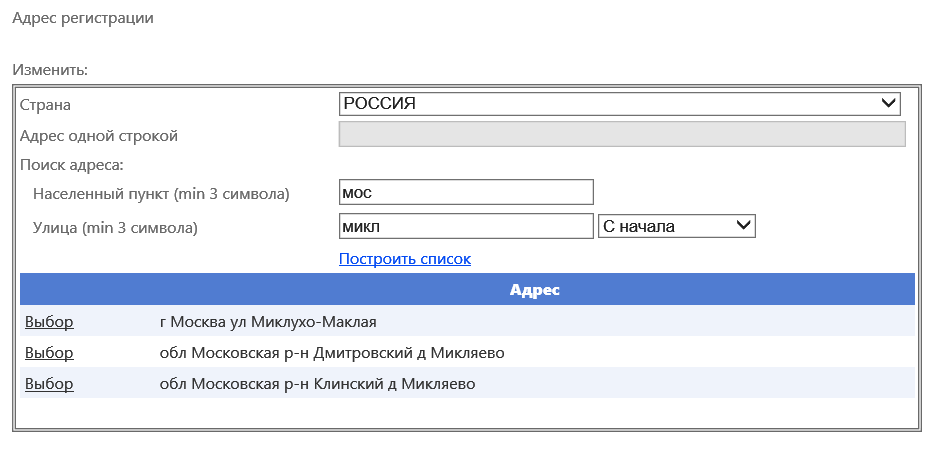Screen dimensions: 939x449
Task: Click the 'Поиск адреса:' section label
Action: tap(71, 165)
